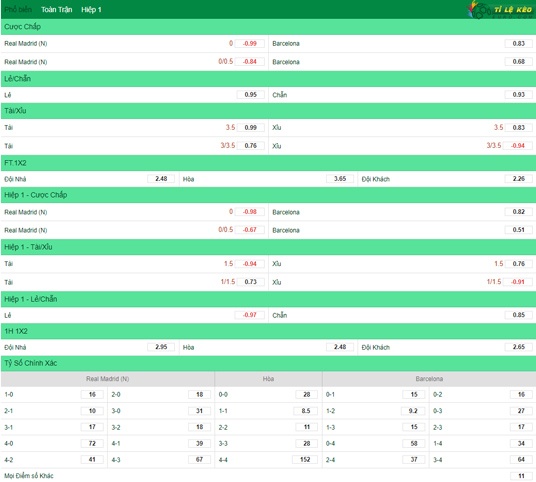536x482 pixels.
Task: Select Xỉu 3/3.5 odds -0.94
Action: point(518,145)
